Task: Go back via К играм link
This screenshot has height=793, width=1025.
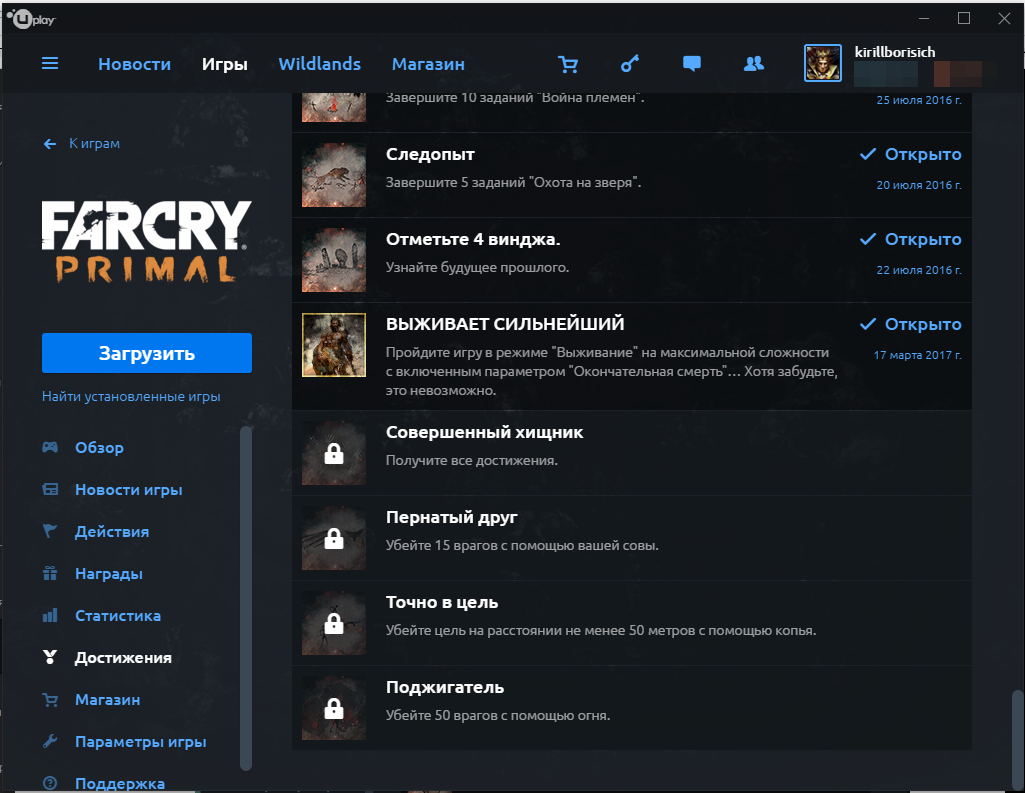Action: (x=95, y=144)
